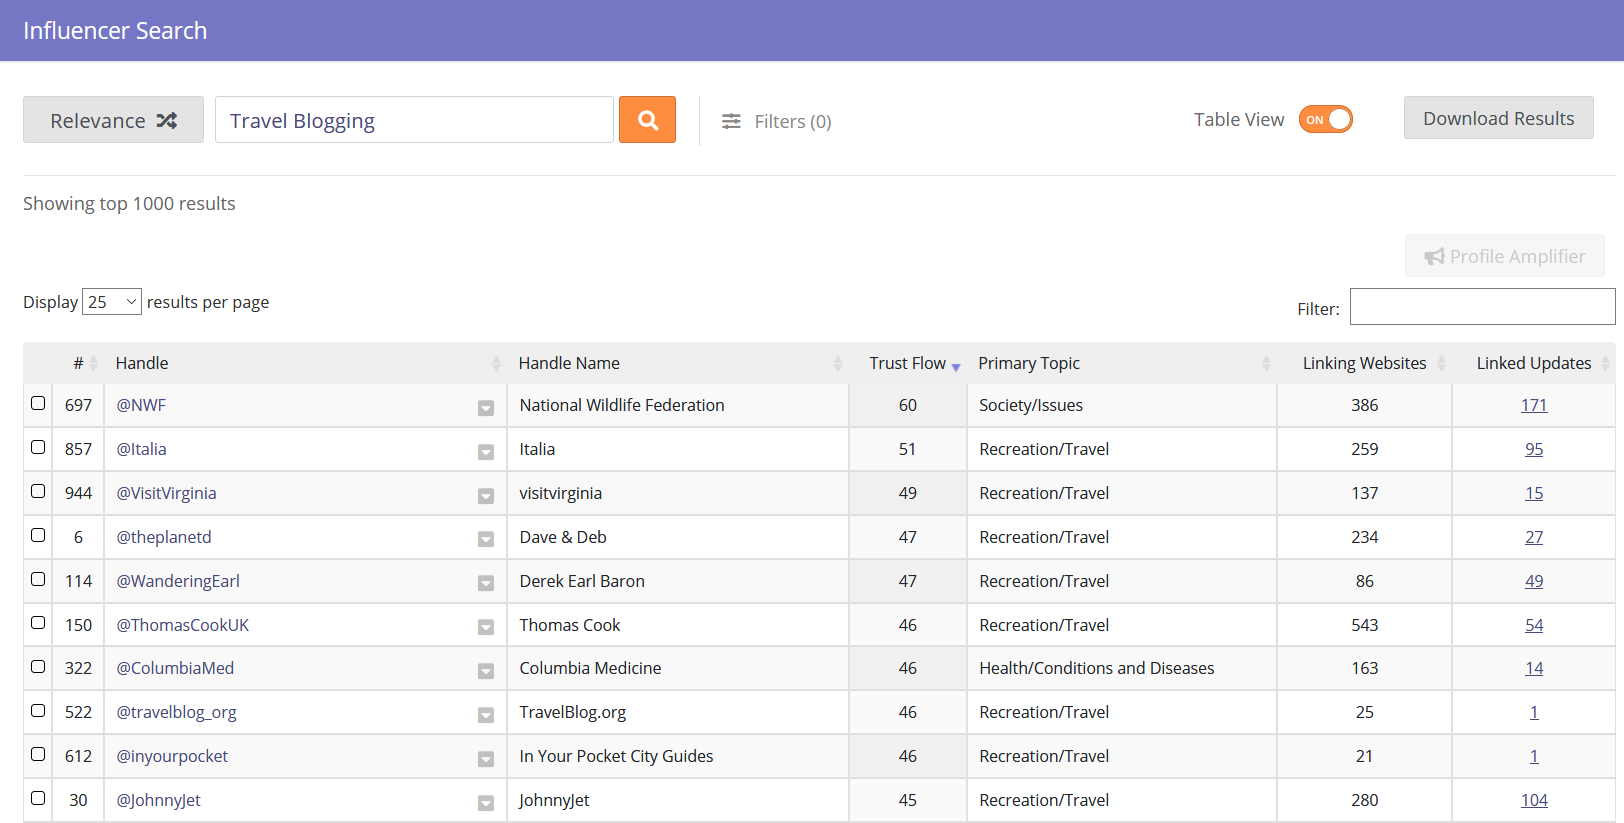Click the table Filter text box
This screenshot has height=823, width=1624.
click(x=1482, y=306)
